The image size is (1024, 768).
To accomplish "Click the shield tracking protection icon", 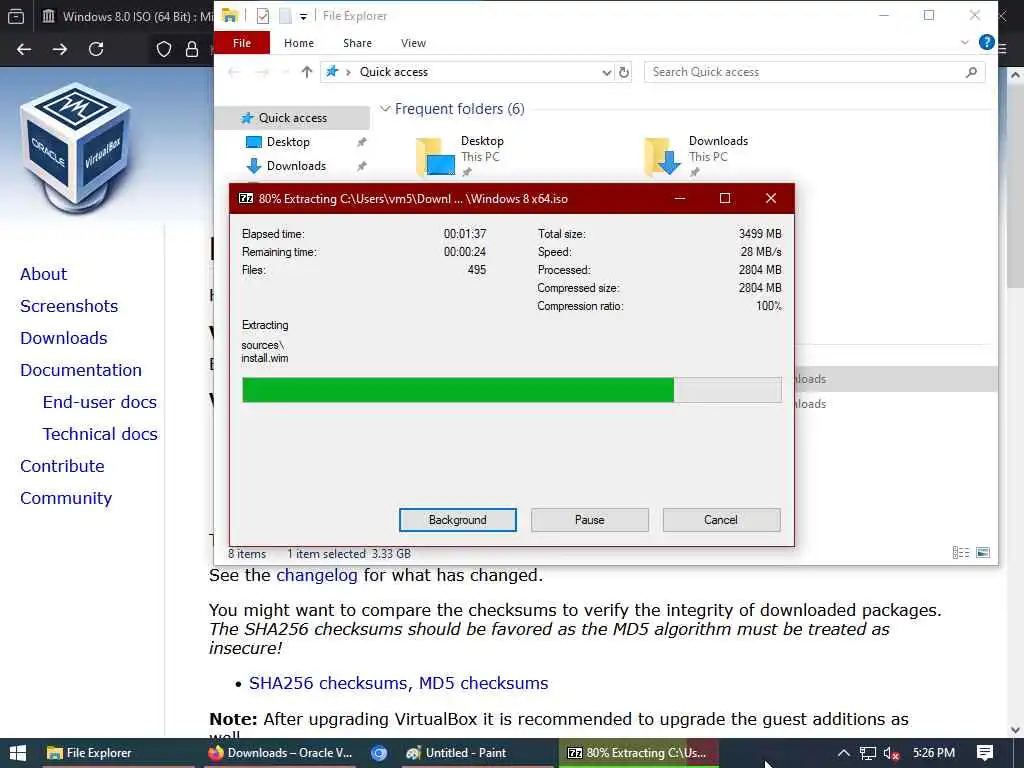I will coord(164,49).
